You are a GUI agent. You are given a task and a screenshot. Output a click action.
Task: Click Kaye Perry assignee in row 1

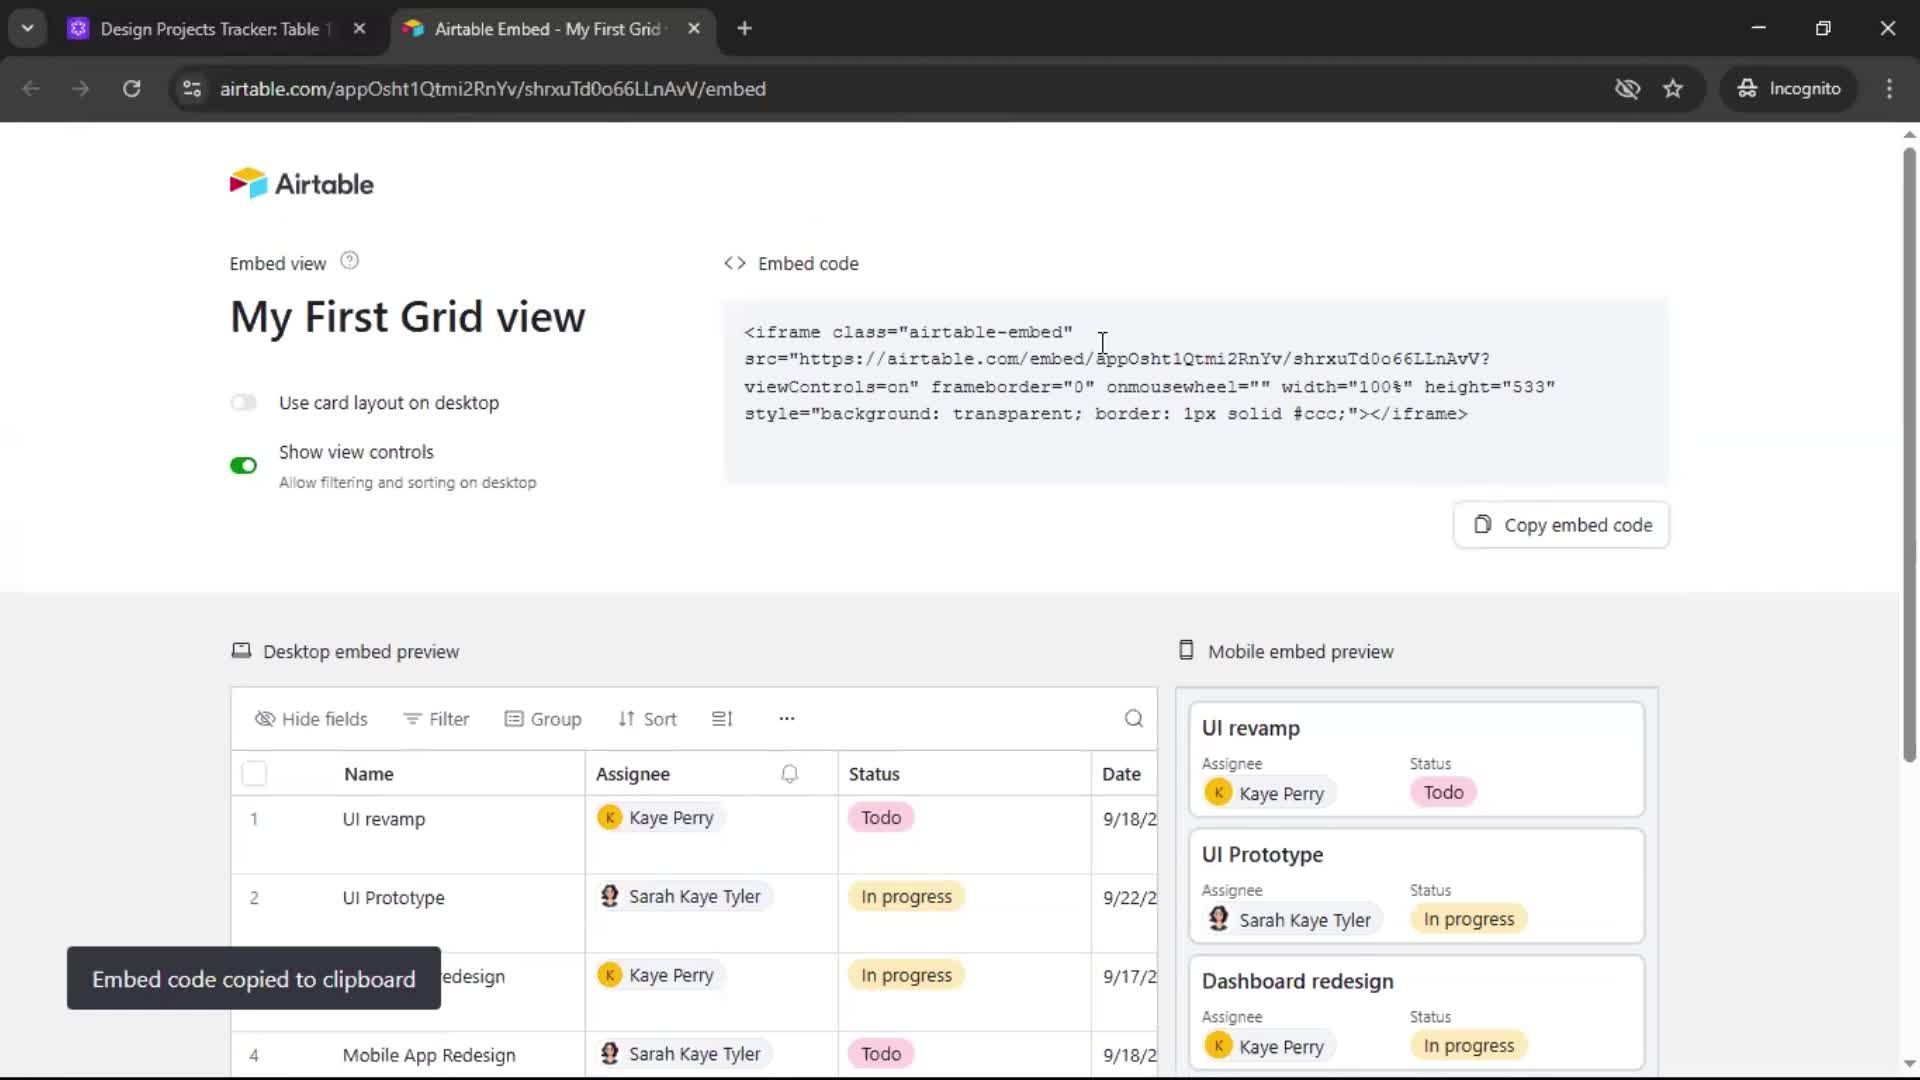point(660,818)
